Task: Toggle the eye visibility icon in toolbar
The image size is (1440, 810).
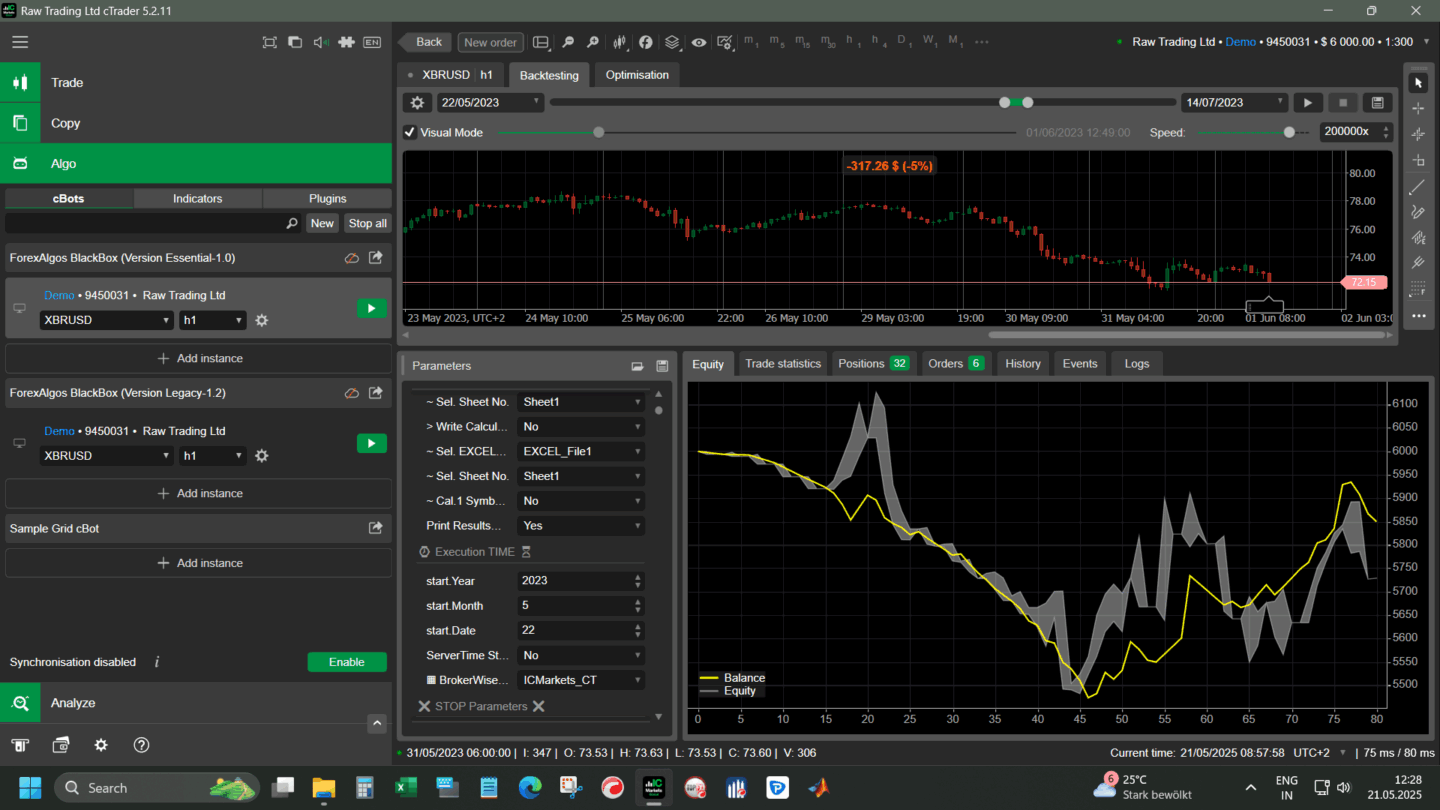Action: click(x=698, y=42)
